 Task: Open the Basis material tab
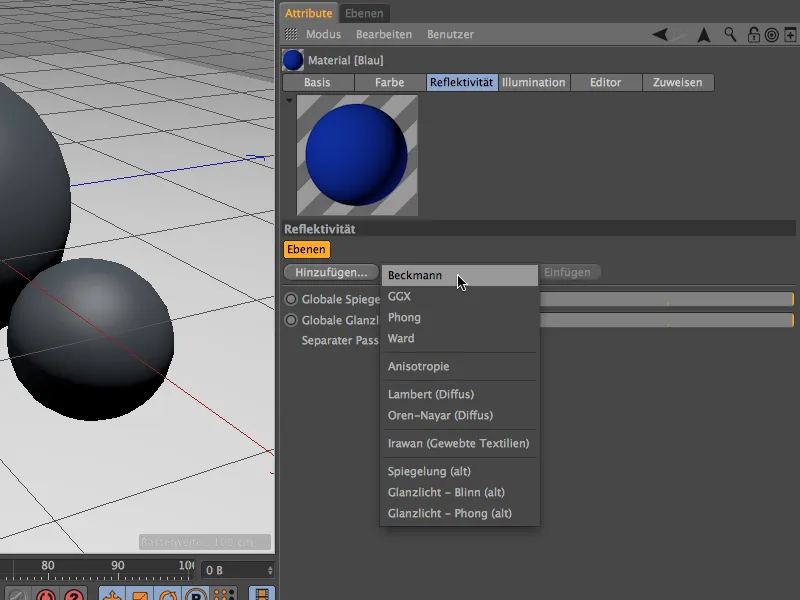(317, 82)
